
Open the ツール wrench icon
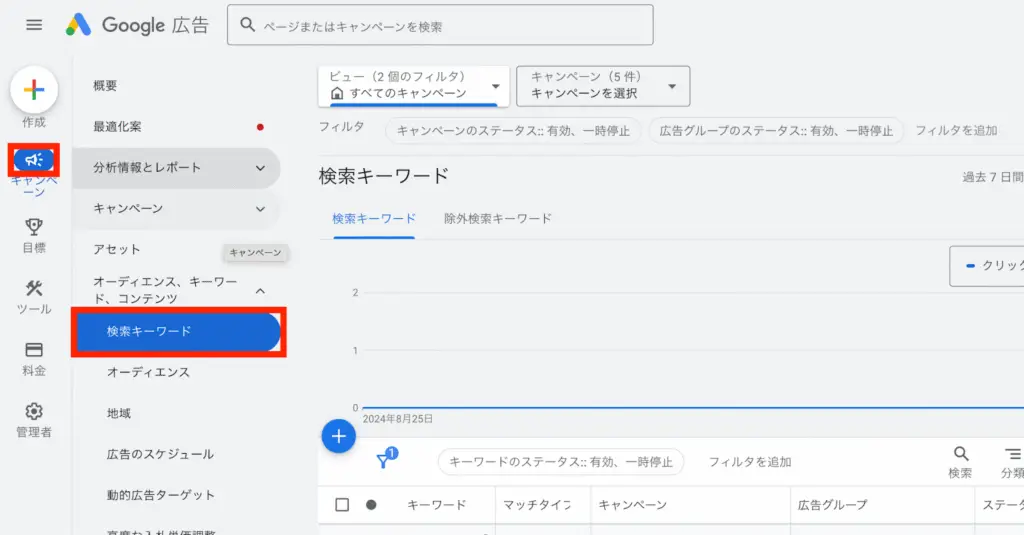(x=34, y=288)
